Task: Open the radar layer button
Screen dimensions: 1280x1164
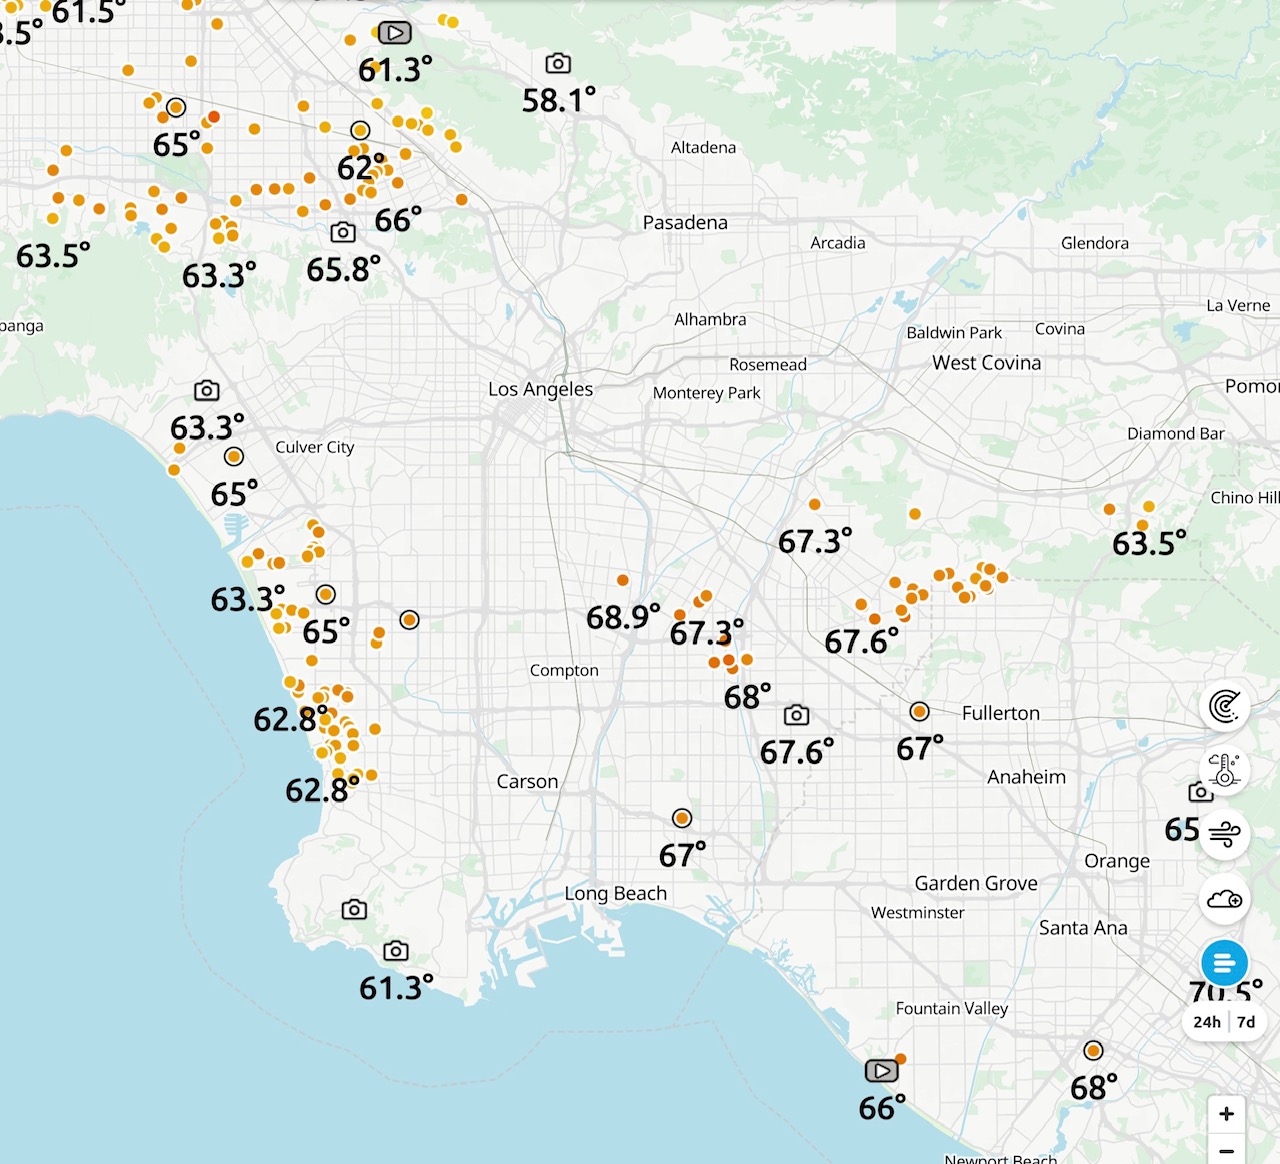Action: pyautogui.click(x=1224, y=706)
